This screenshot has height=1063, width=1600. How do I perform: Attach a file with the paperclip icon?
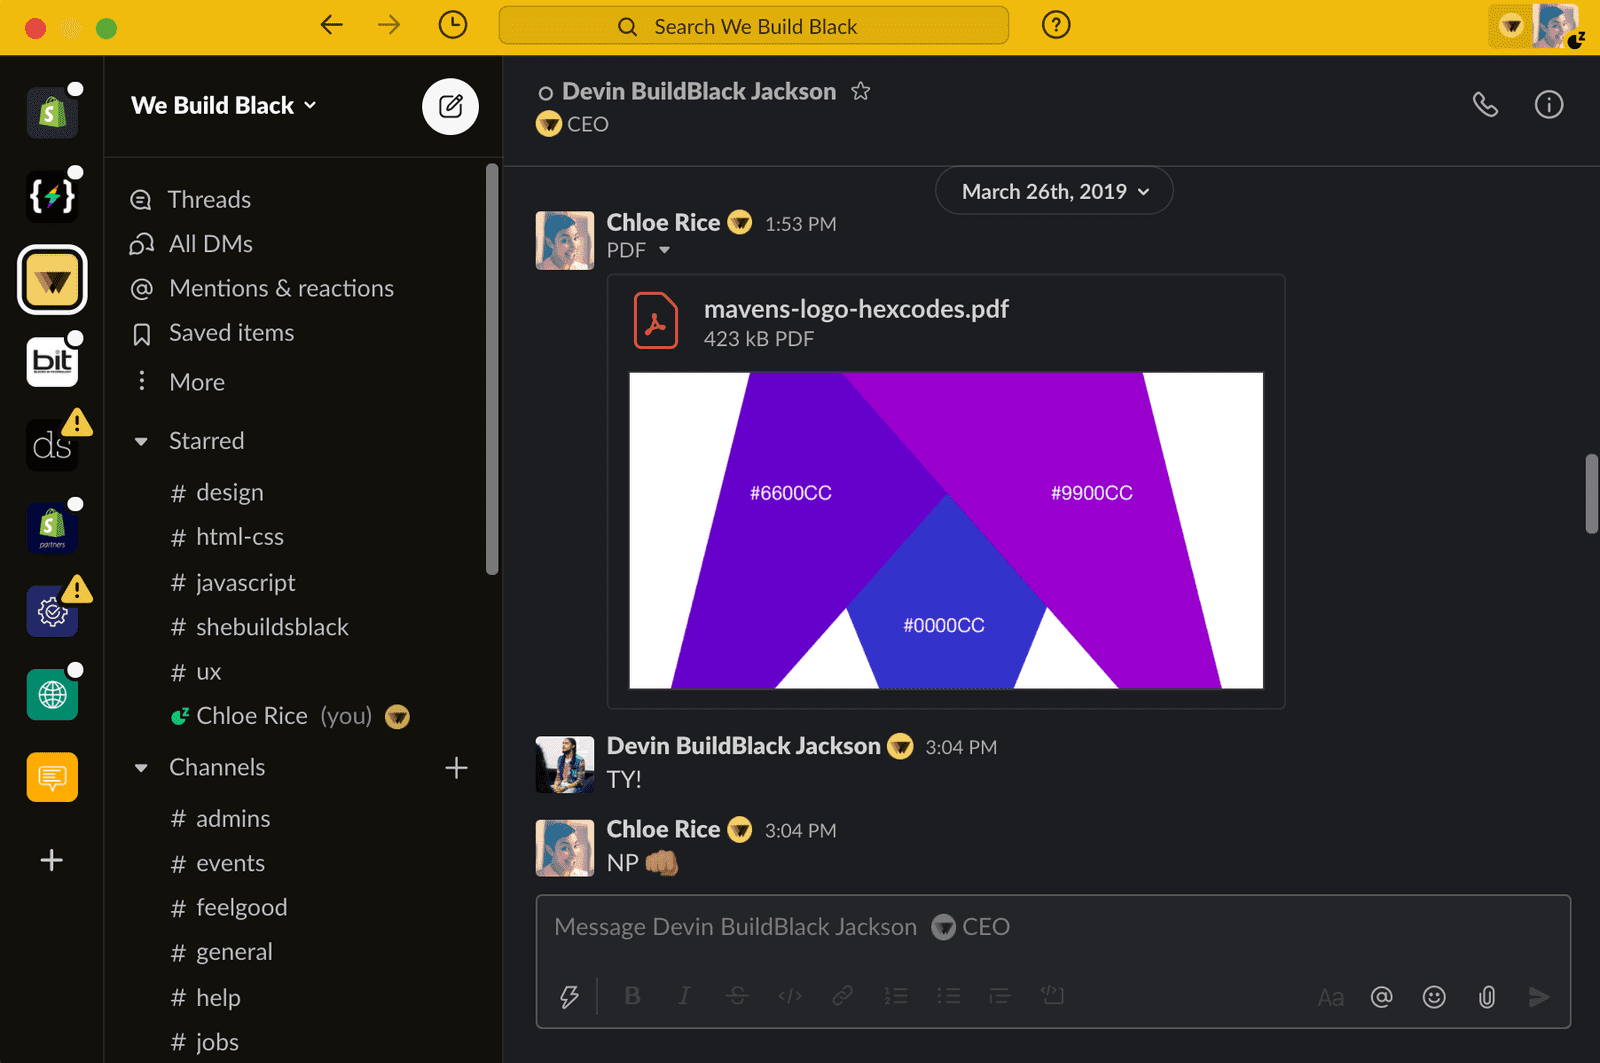click(x=1486, y=996)
